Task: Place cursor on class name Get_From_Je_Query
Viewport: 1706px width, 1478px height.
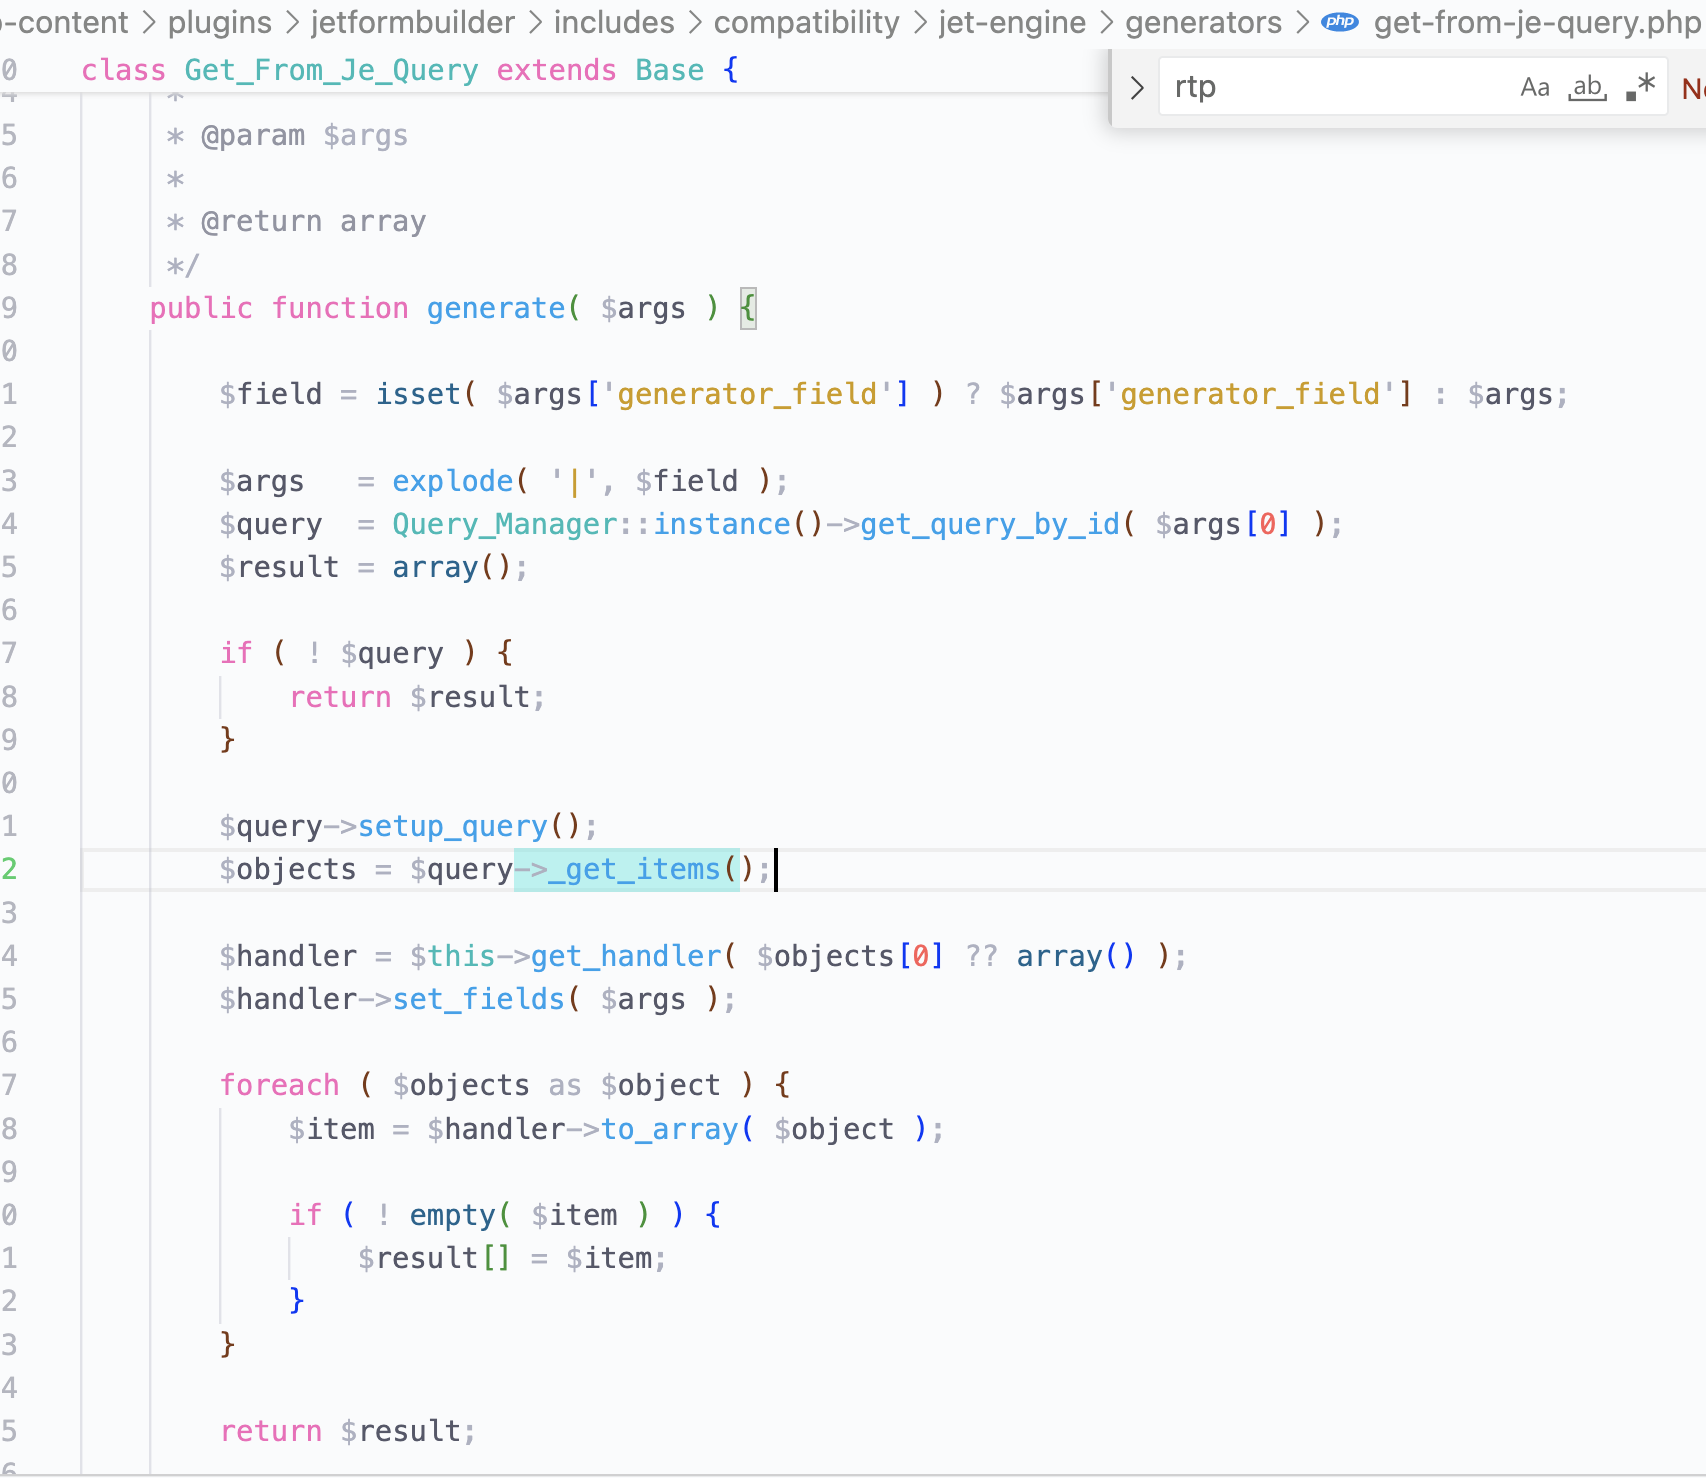Action: [x=330, y=70]
